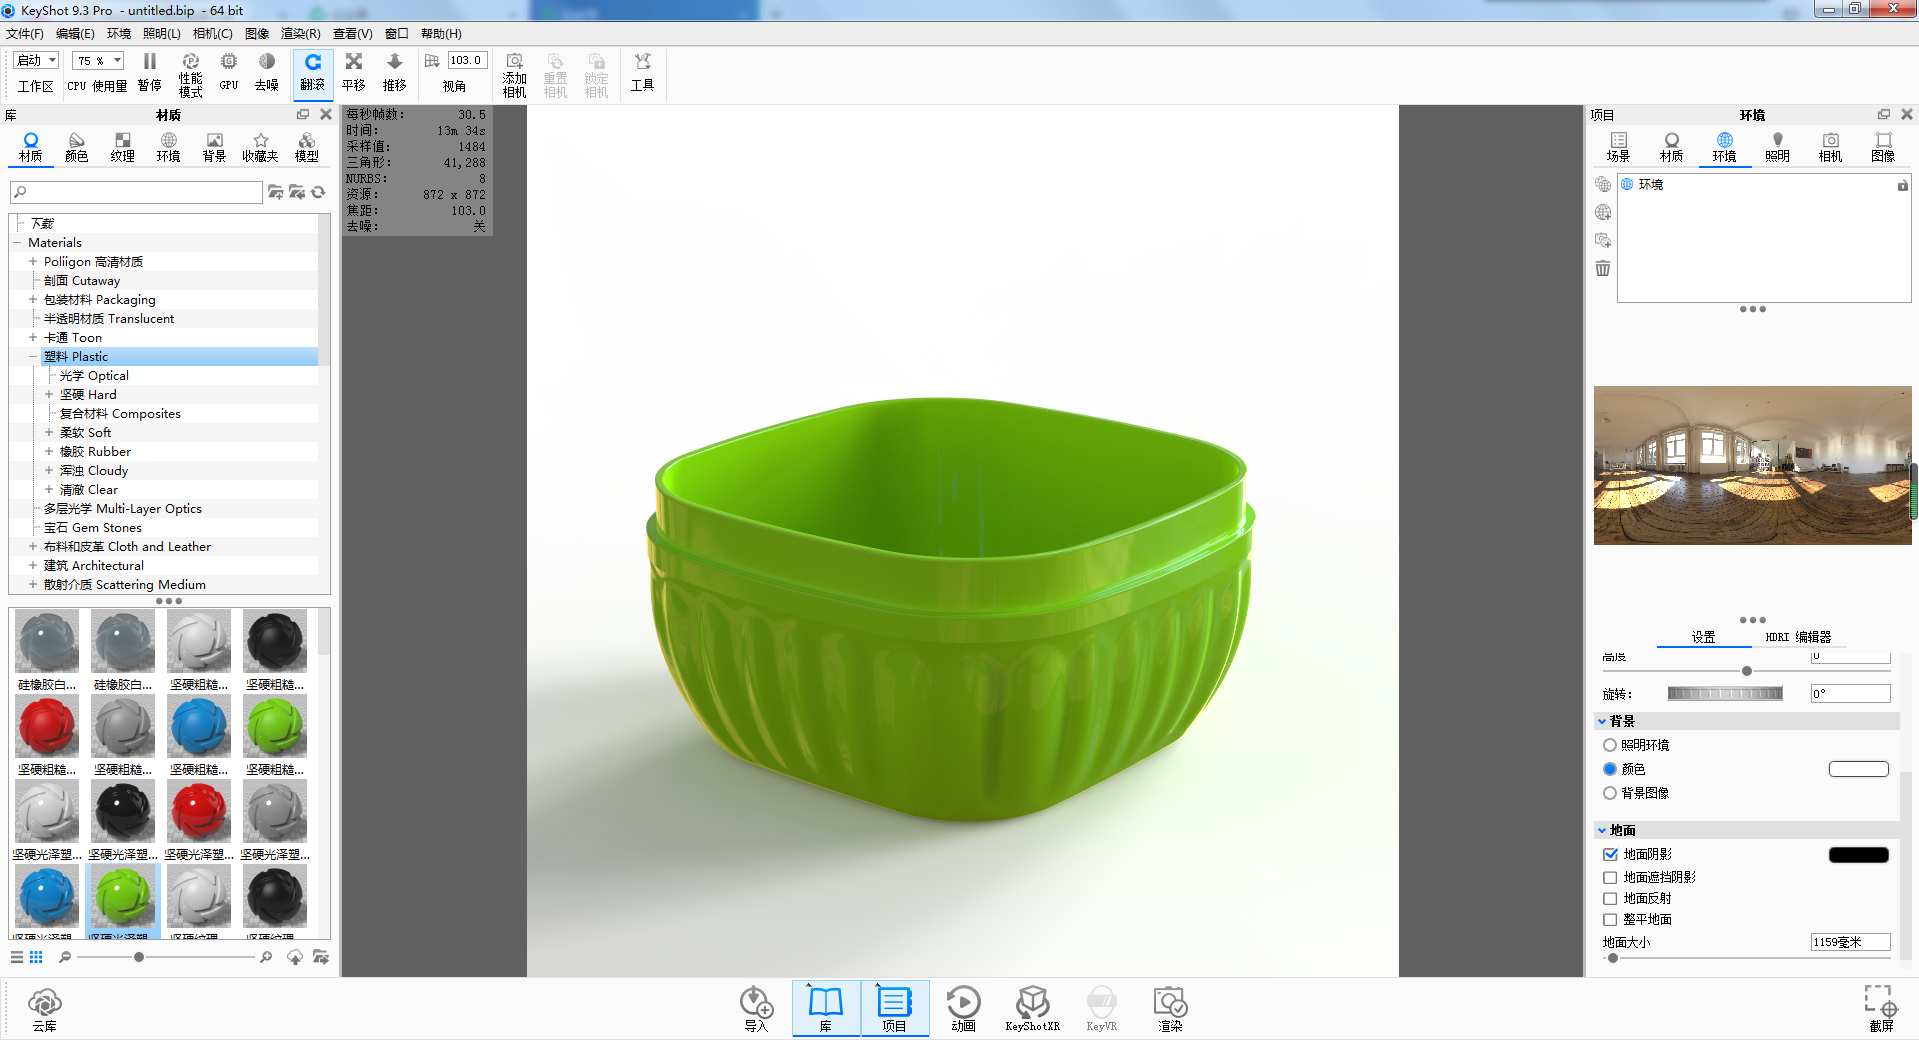Switch to HDRI Editor (HDRI 编辑器) tab
This screenshot has width=1919, height=1040.
(1798, 637)
